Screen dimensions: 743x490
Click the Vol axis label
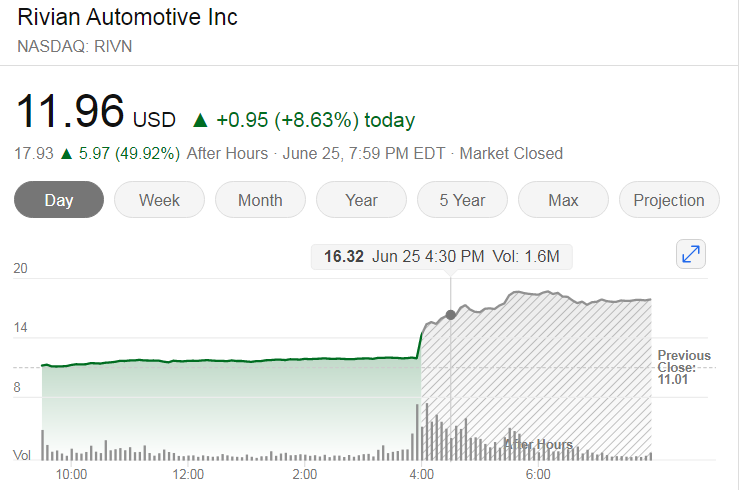[21, 456]
